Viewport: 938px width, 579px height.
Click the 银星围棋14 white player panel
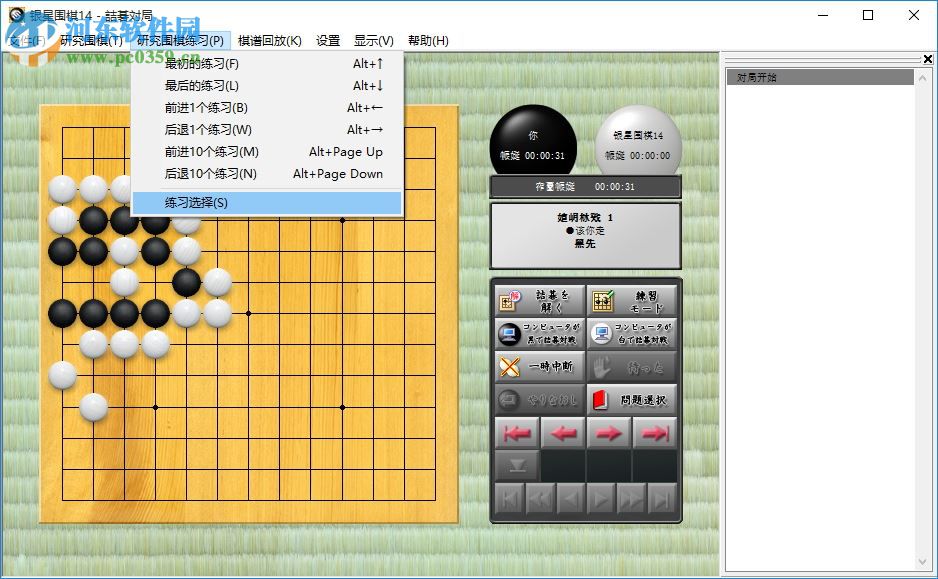637,140
